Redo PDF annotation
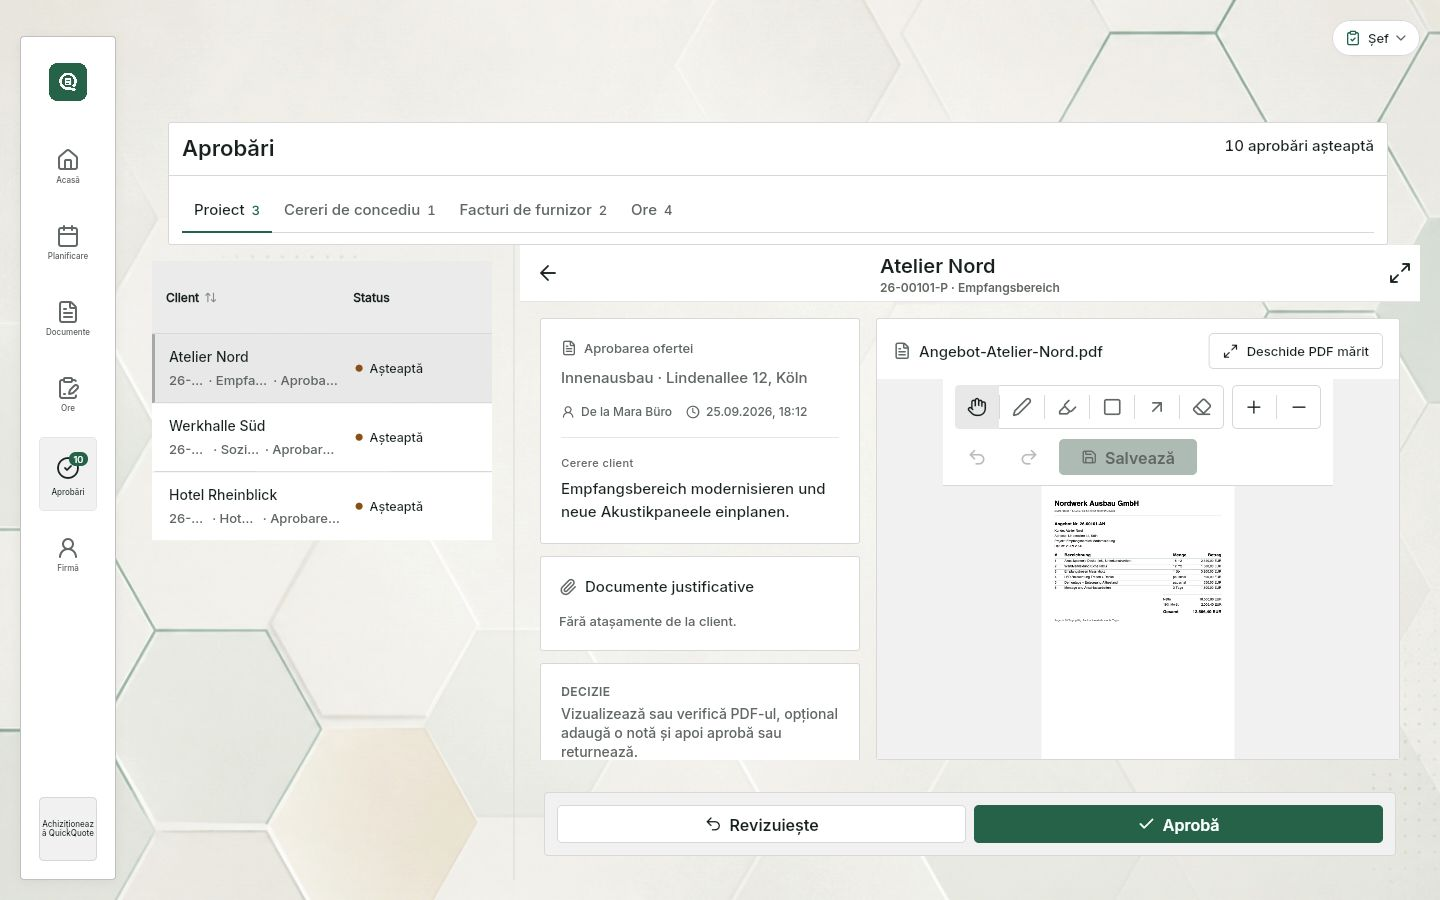The image size is (1440, 900). coord(1028,457)
